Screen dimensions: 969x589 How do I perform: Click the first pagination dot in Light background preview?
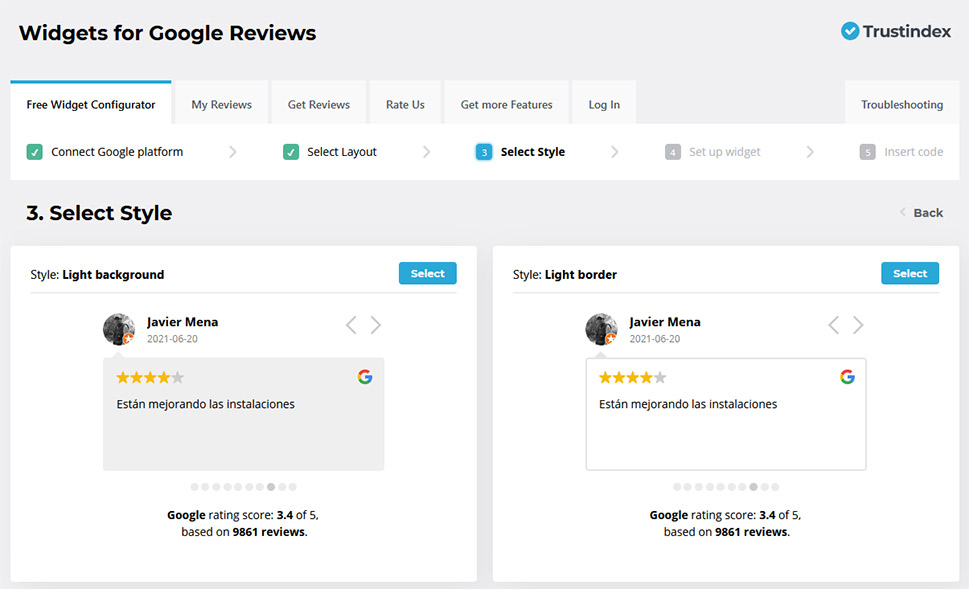click(x=195, y=487)
